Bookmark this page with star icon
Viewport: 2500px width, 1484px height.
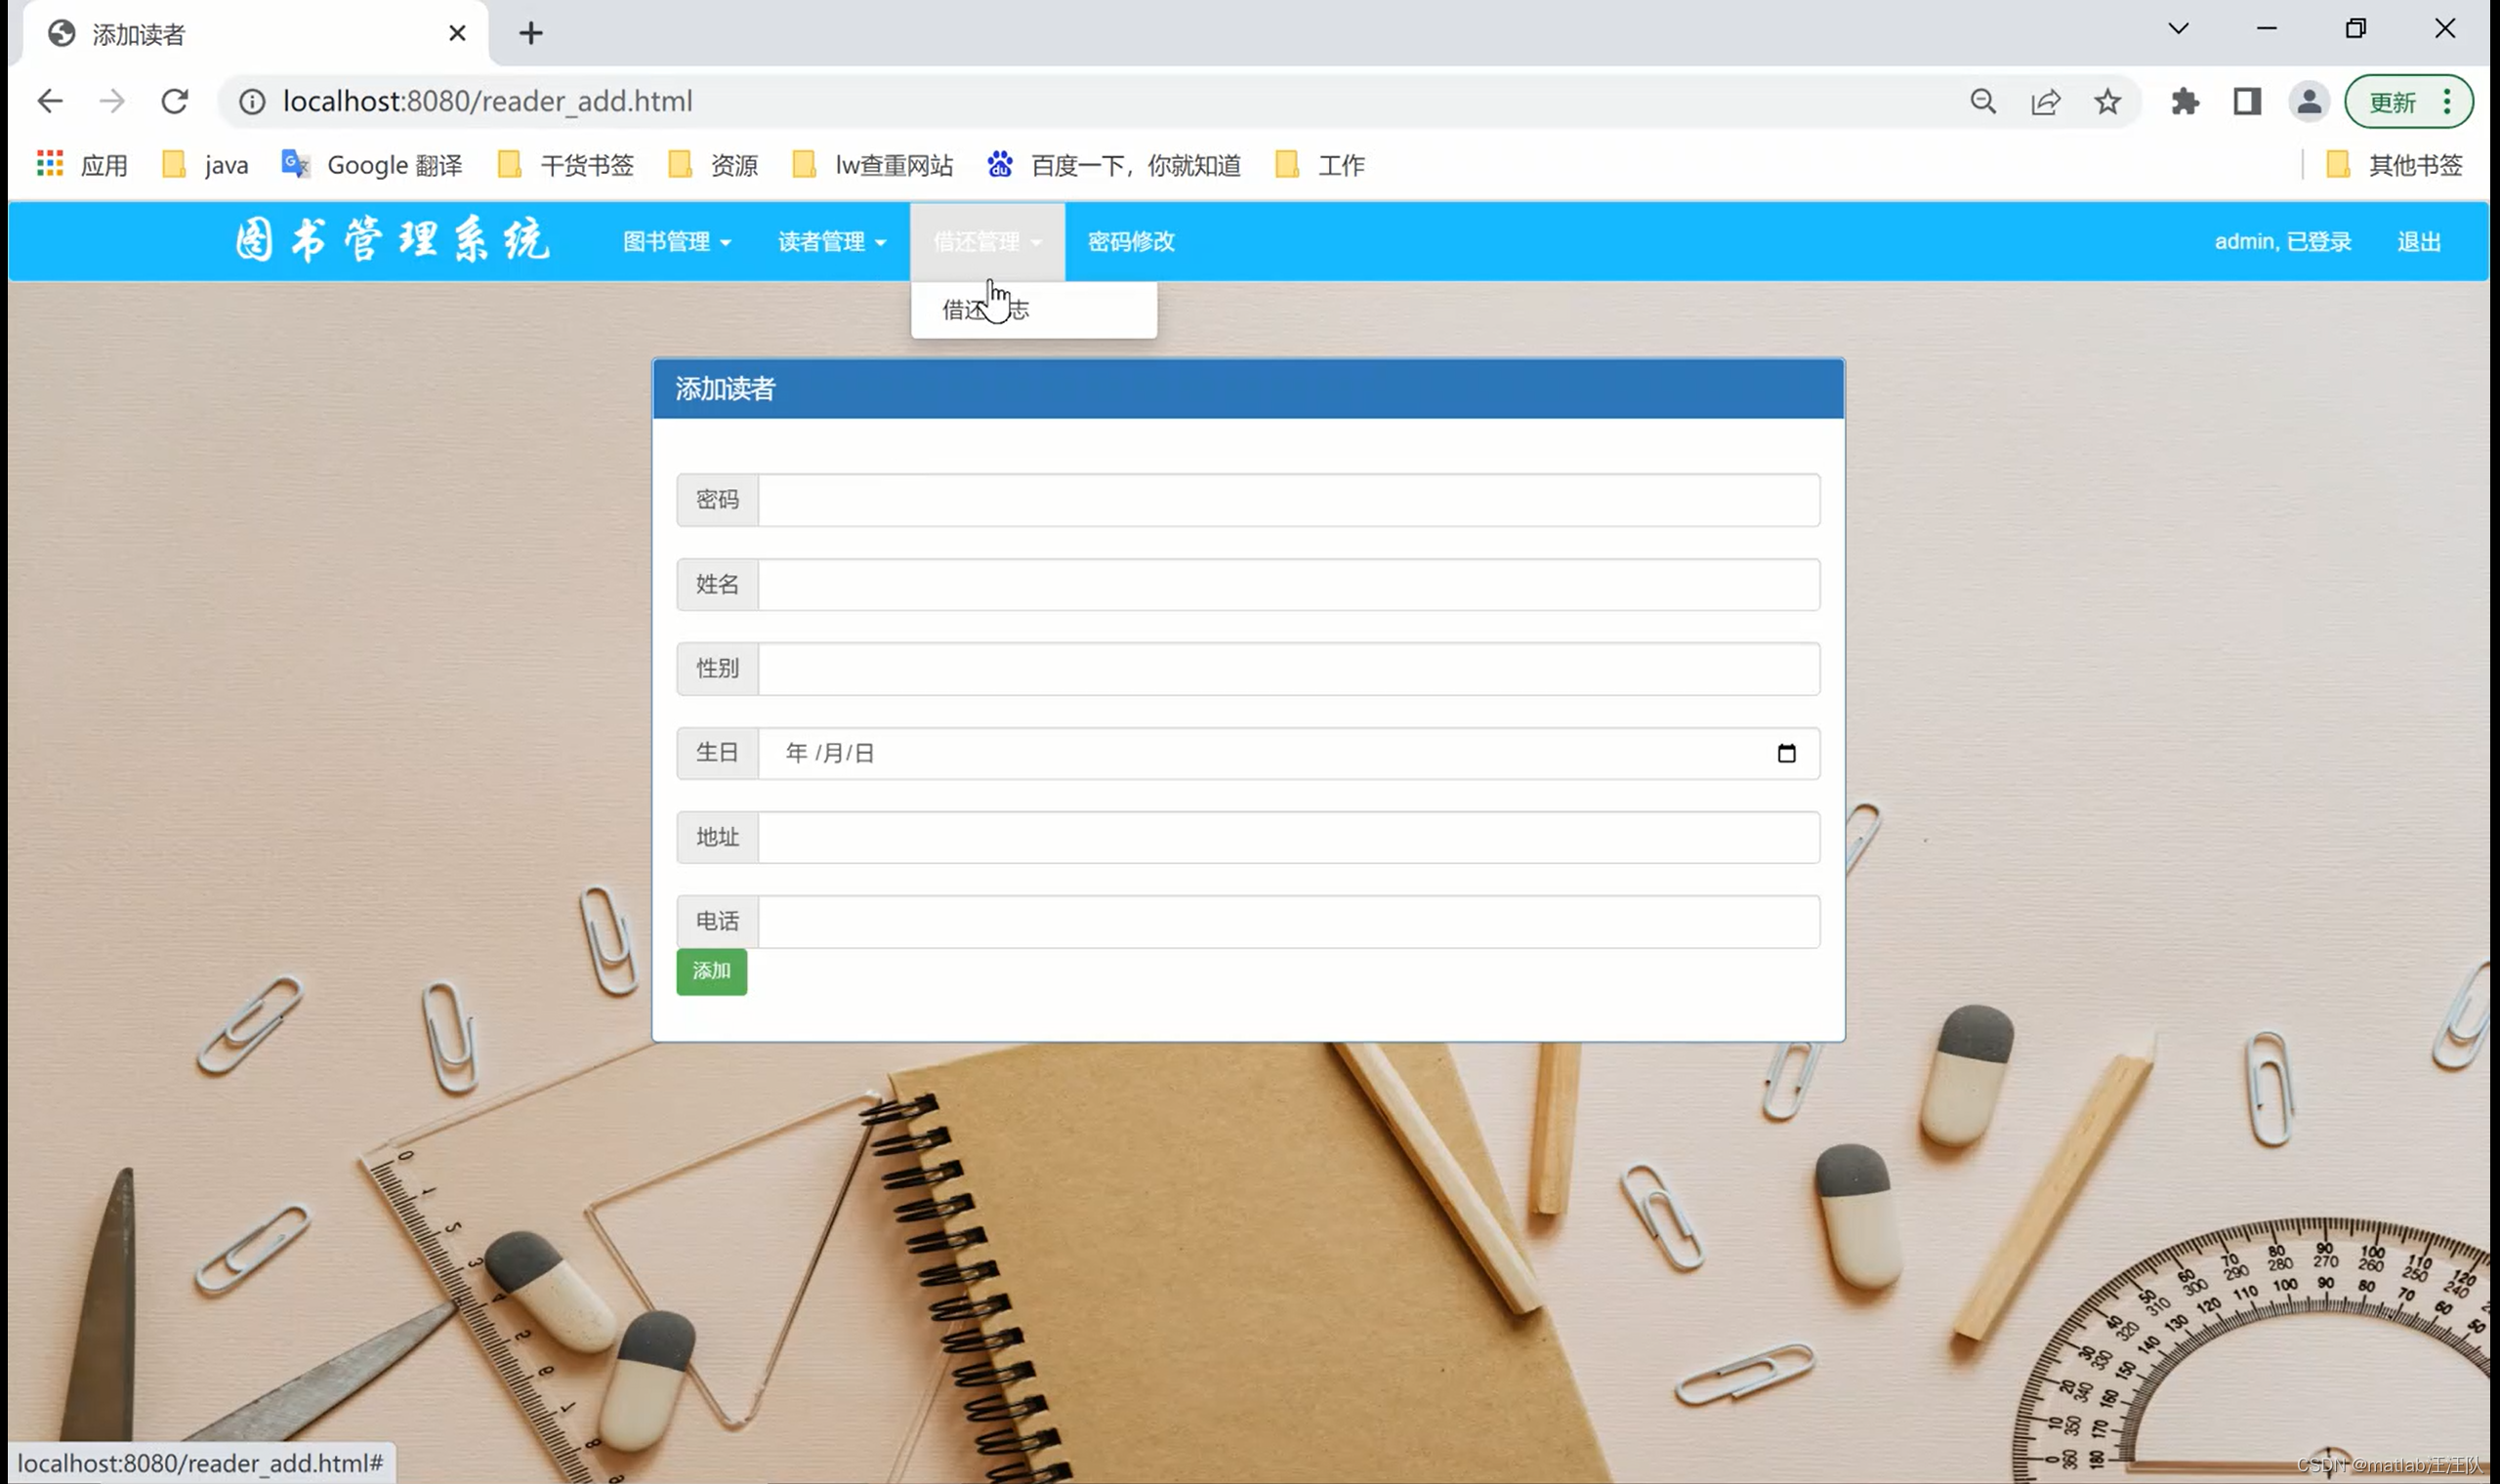coord(2107,101)
